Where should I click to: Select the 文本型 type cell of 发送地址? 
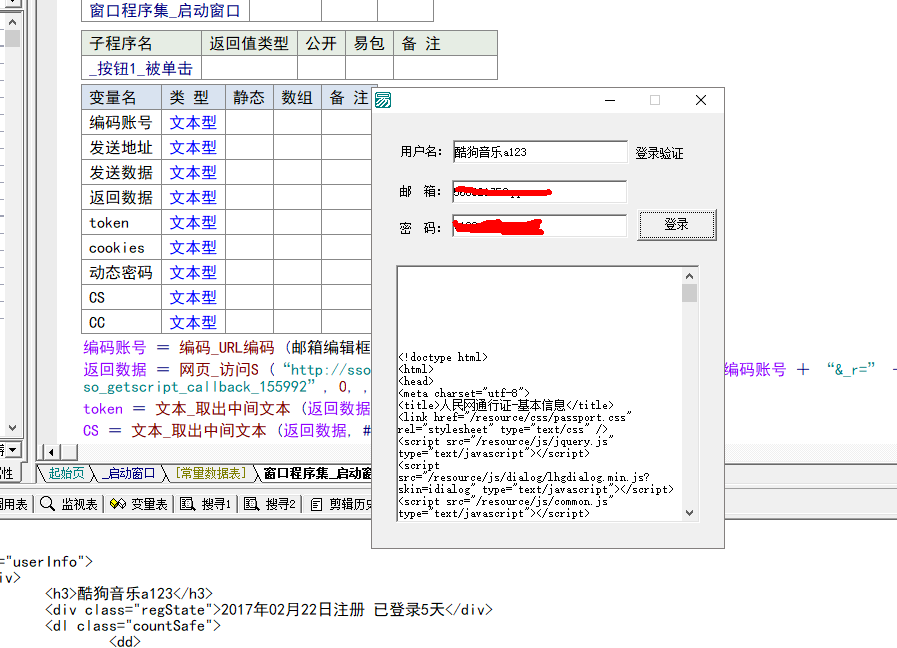click(192, 147)
